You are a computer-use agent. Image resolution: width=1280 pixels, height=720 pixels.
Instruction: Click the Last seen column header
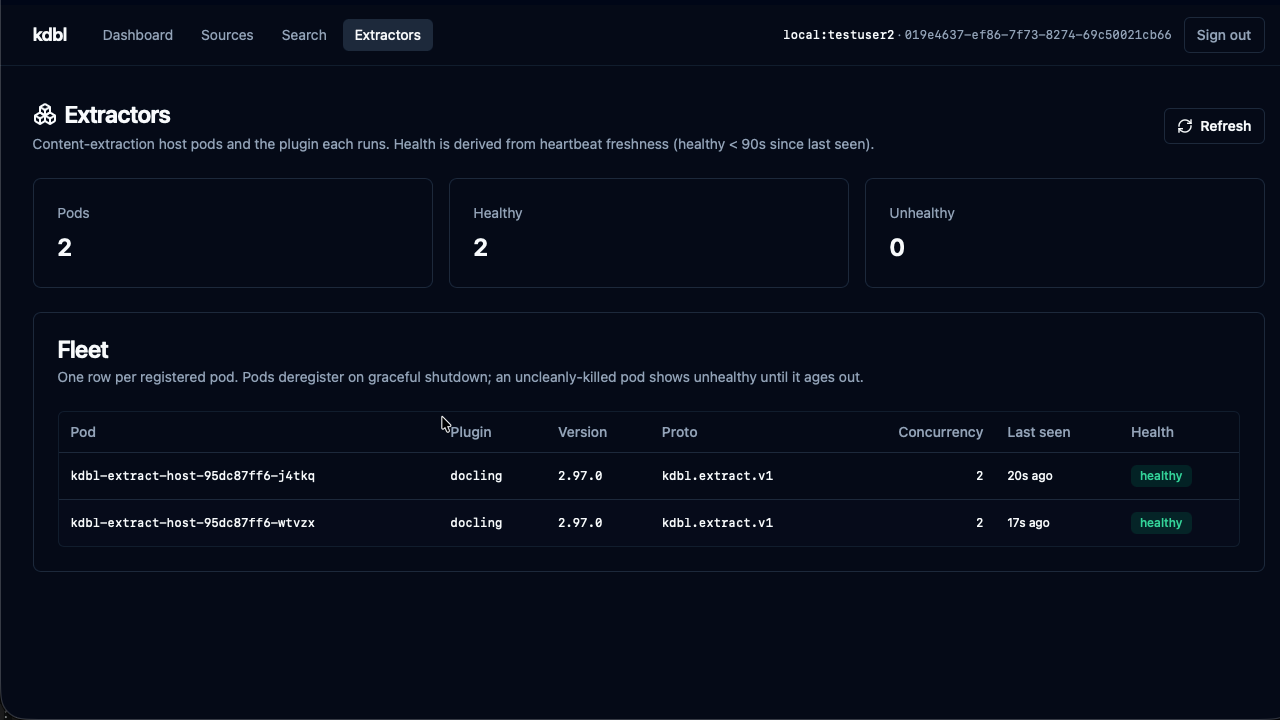tap(1038, 432)
